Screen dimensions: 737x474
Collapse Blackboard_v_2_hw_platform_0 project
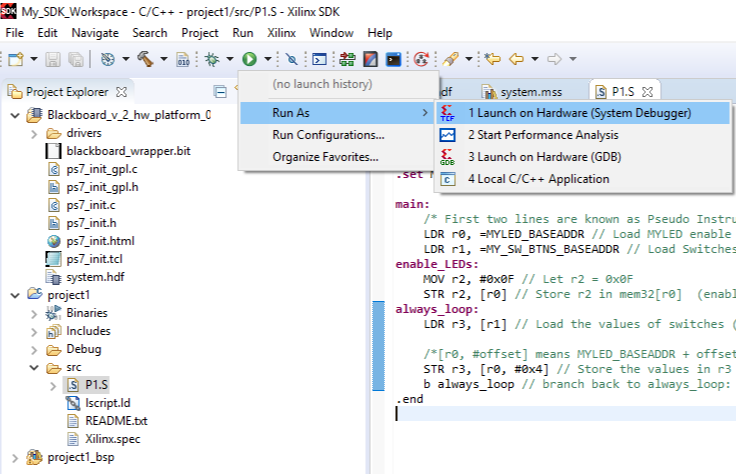click(x=15, y=115)
